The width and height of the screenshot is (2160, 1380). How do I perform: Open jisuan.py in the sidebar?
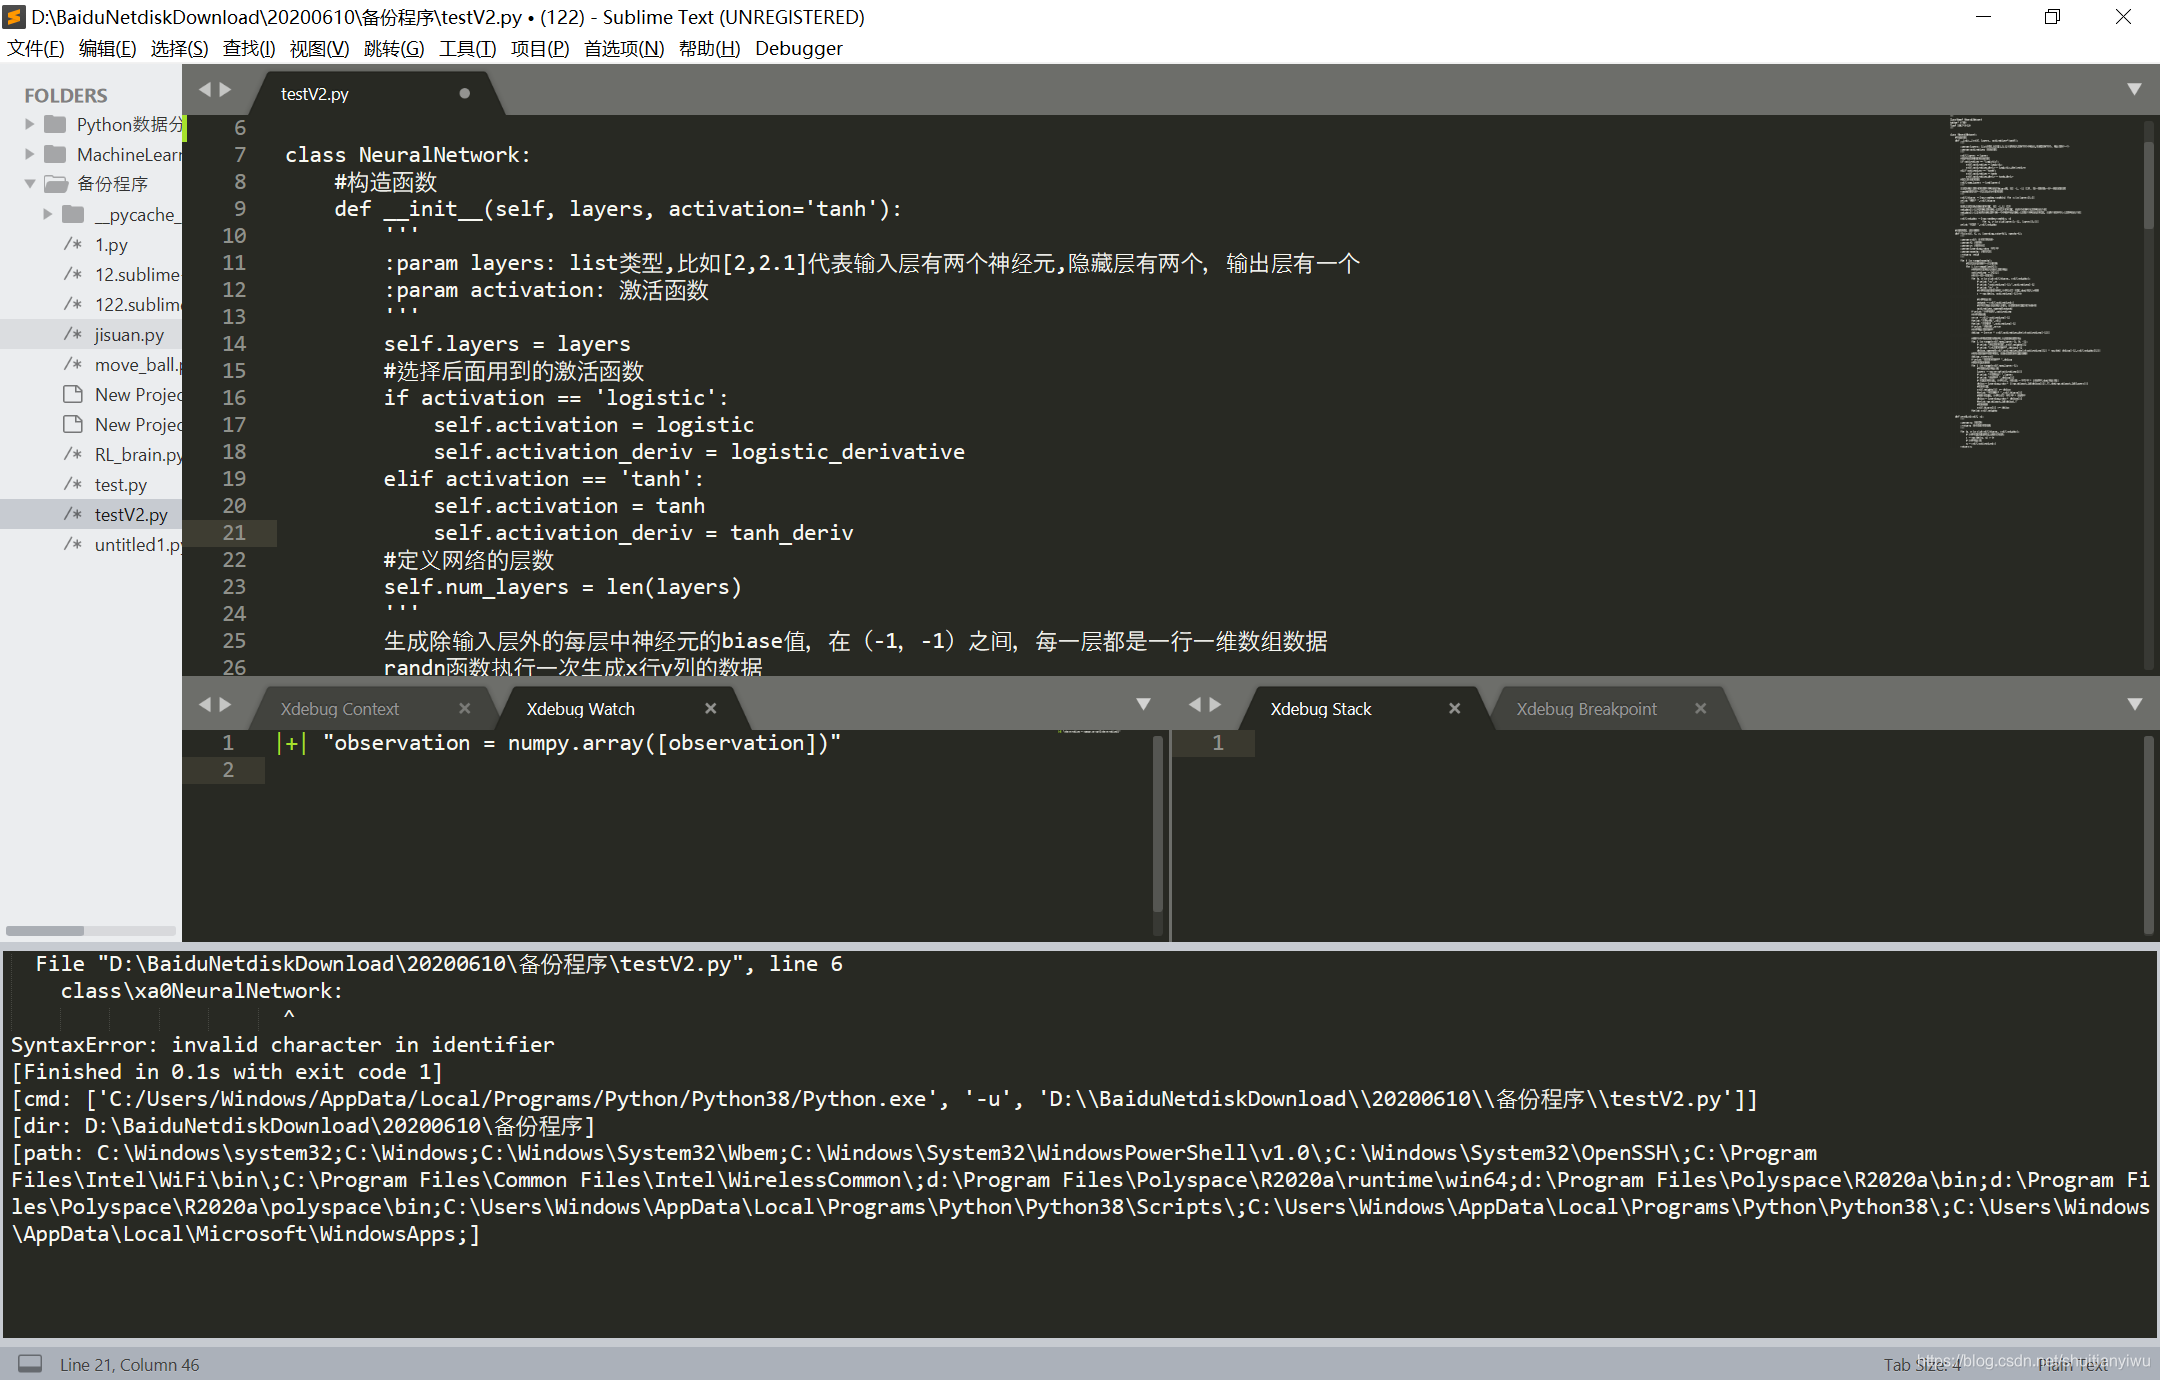pyautogui.click(x=128, y=335)
